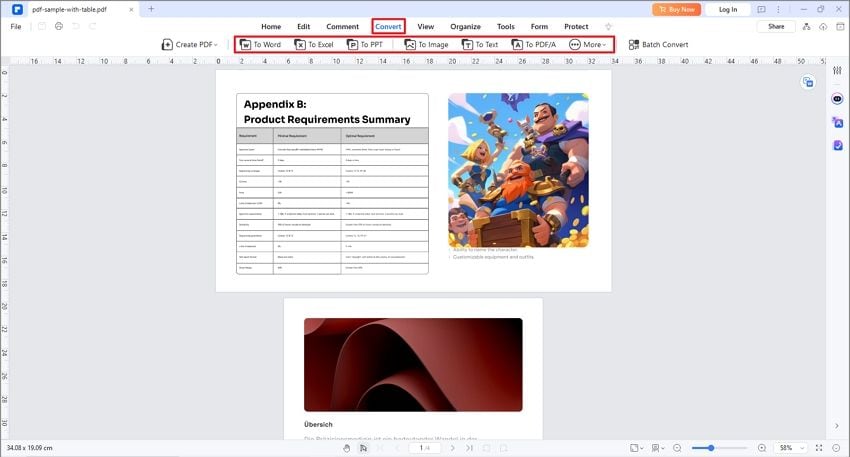850x457 pixels.
Task: Click the cartoon characters image on page one
Action: click(x=518, y=170)
